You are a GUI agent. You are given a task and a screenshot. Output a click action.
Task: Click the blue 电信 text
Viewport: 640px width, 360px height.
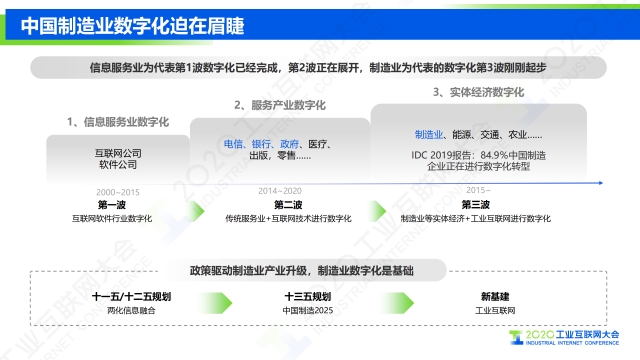[233, 144]
